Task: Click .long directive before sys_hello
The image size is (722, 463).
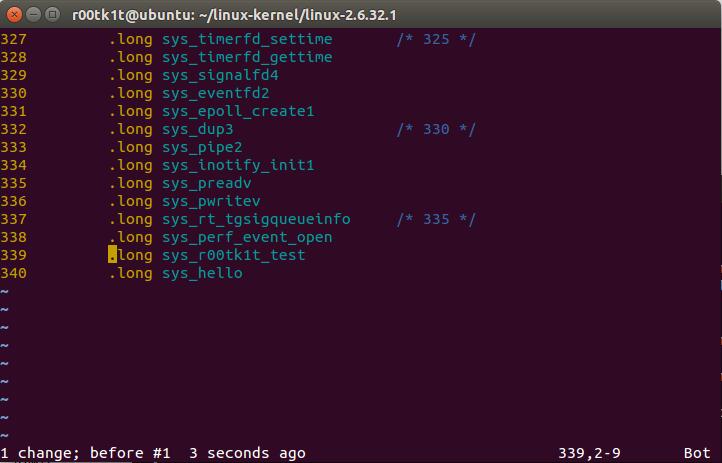Action: point(130,273)
